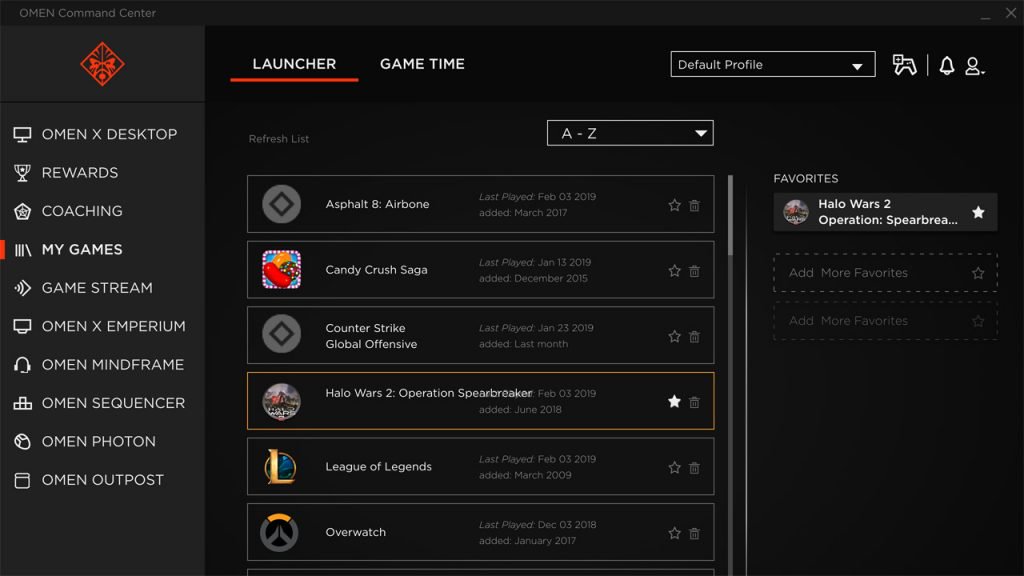
Task: Select the Candy Crush Saga title
Action: (376, 270)
